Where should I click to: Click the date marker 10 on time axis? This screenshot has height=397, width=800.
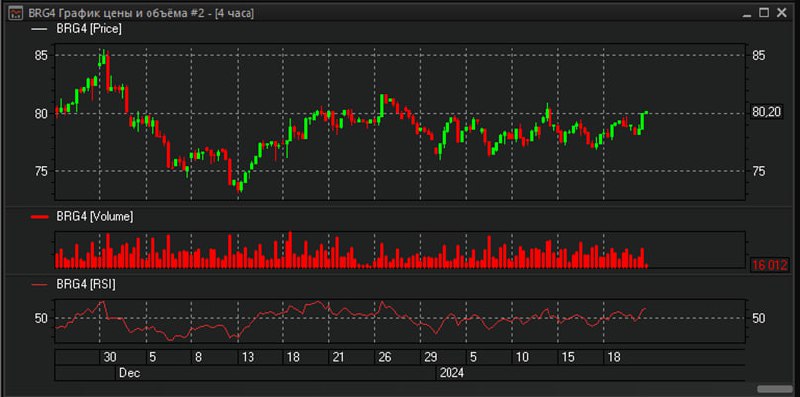click(522, 357)
